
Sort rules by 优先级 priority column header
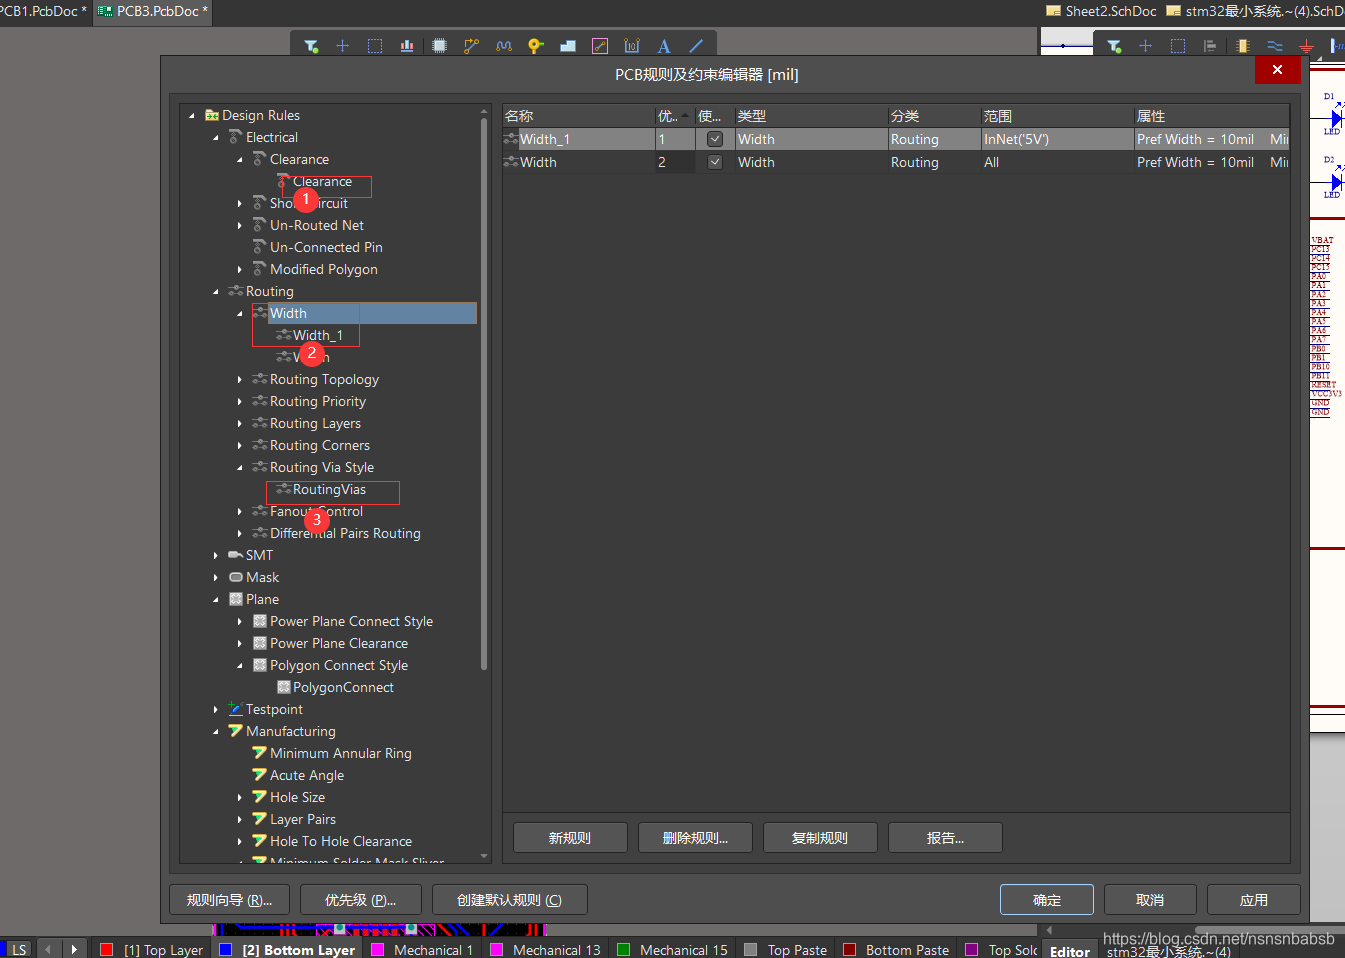point(674,116)
